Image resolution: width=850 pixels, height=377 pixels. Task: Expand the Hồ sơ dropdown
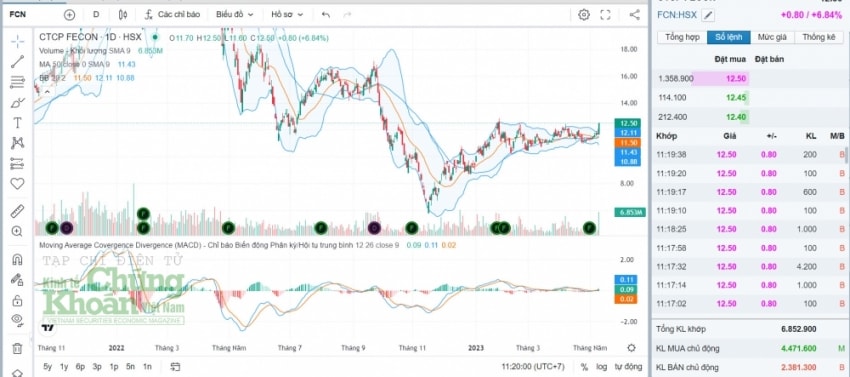(x=287, y=15)
